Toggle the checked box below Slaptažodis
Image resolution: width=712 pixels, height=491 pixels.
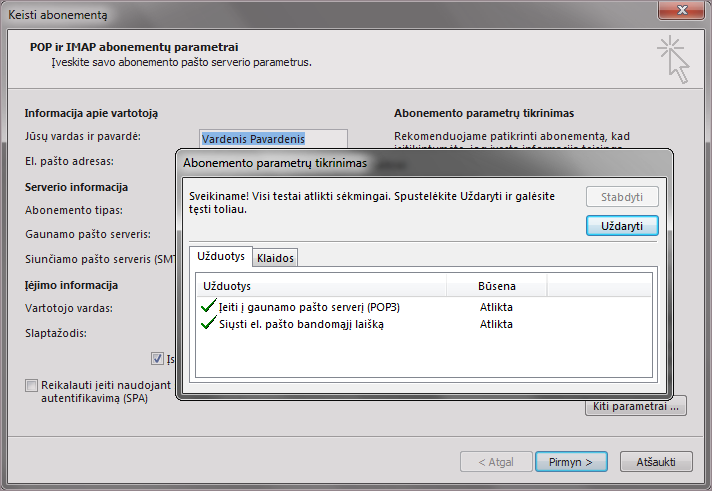pyautogui.click(x=158, y=358)
